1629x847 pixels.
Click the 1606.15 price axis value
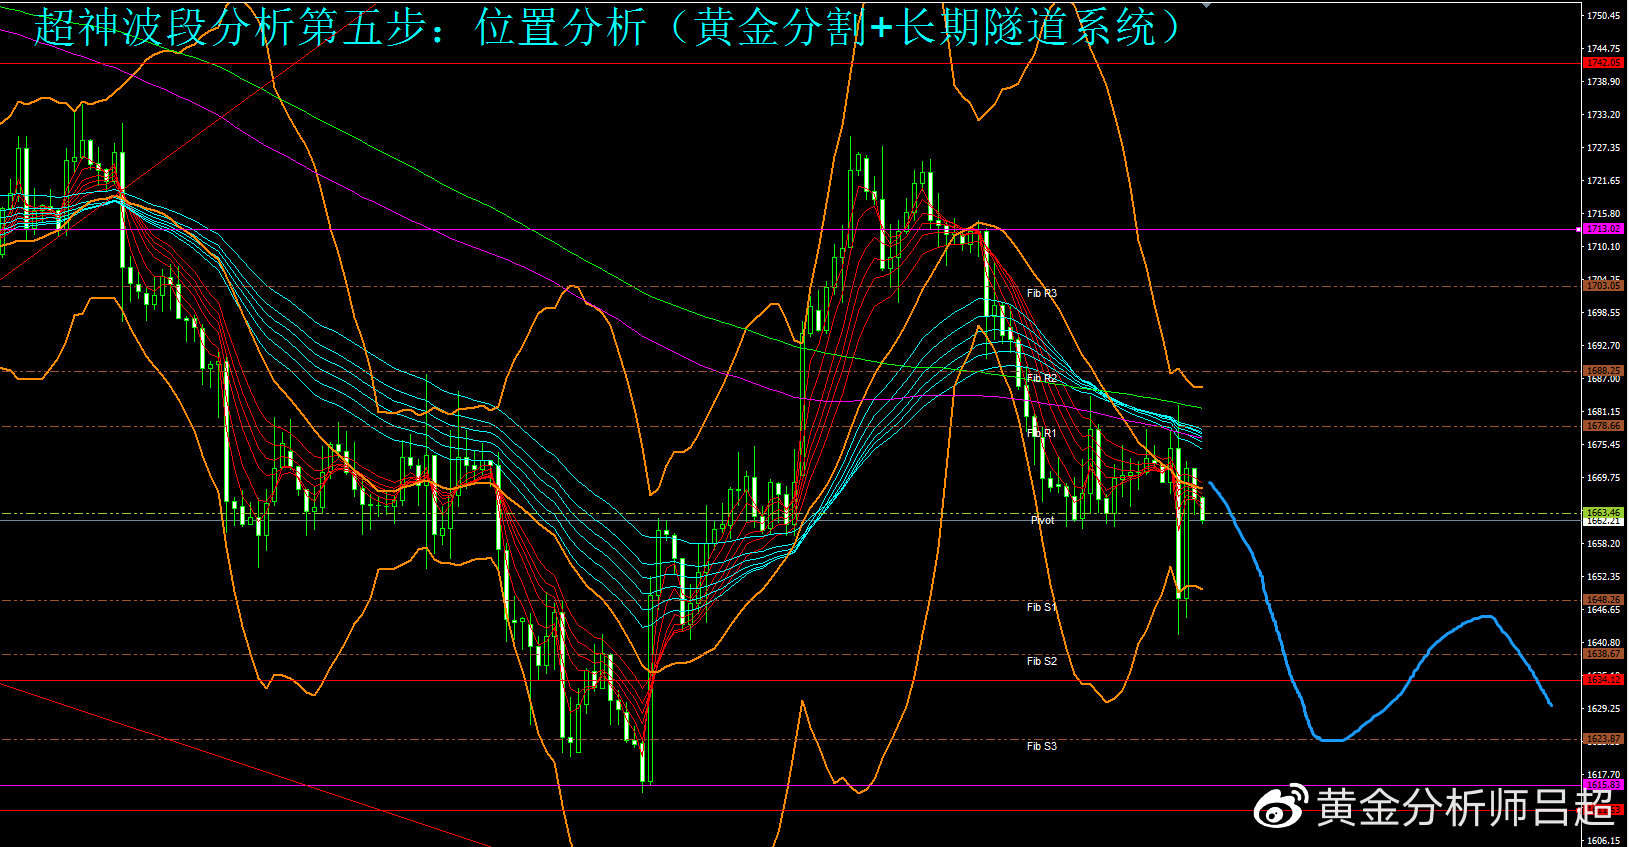click(1603, 841)
